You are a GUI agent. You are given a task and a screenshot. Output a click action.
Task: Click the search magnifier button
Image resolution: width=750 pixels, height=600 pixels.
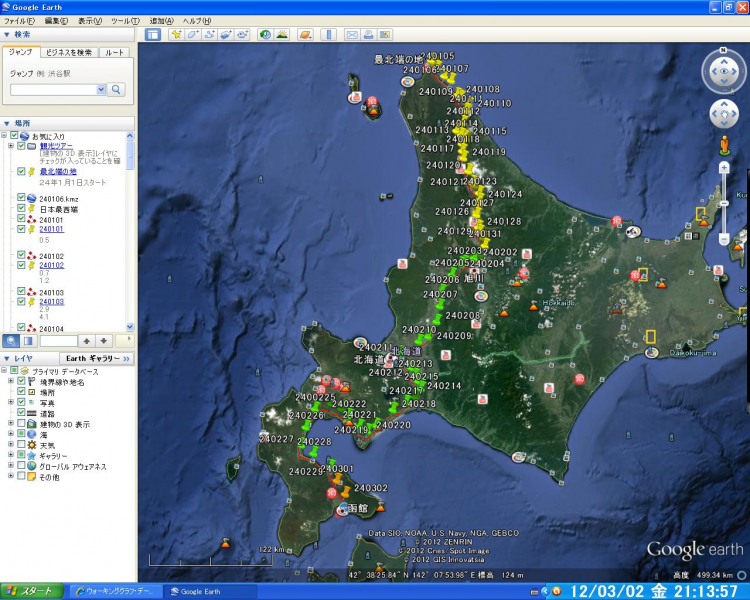pos(116,89)
